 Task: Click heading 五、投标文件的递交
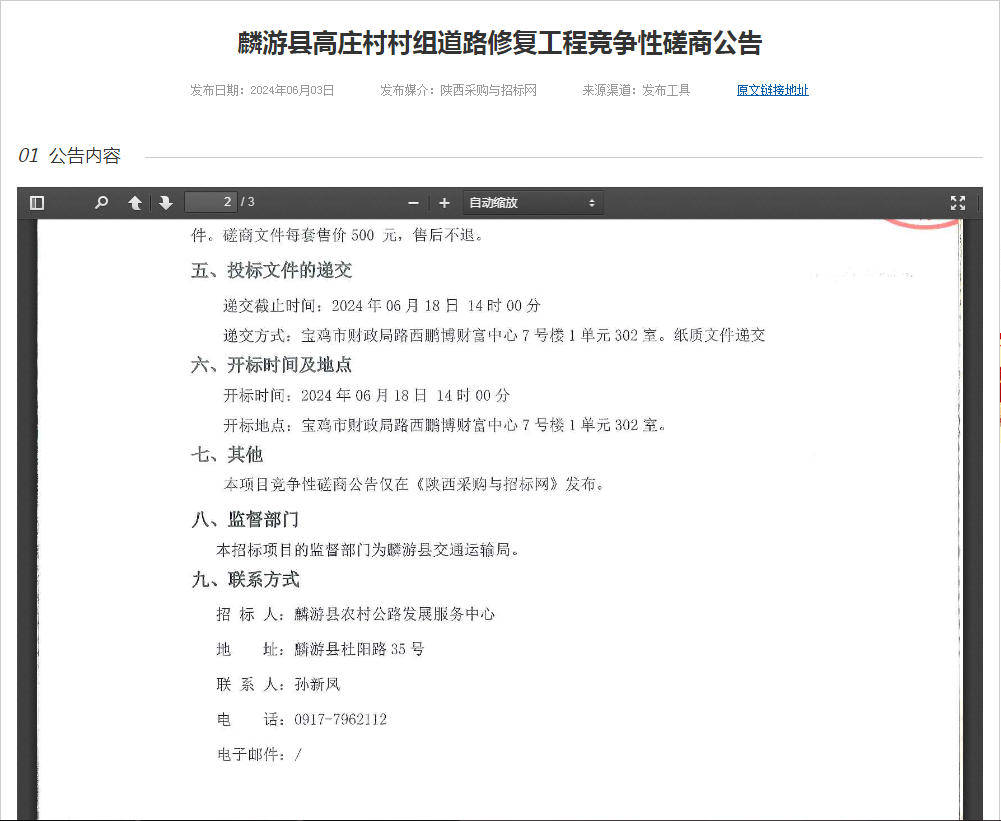(x=271, y=271)
